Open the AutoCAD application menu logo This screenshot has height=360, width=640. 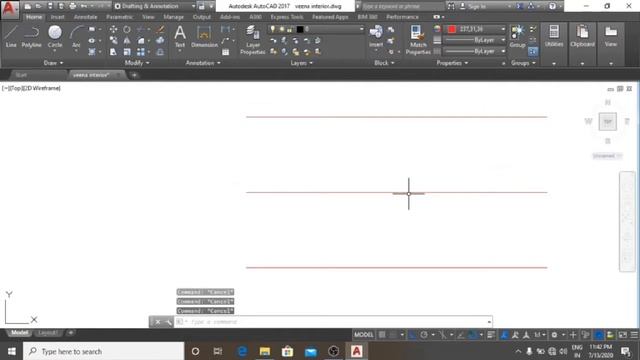click(x=10, y=9)
